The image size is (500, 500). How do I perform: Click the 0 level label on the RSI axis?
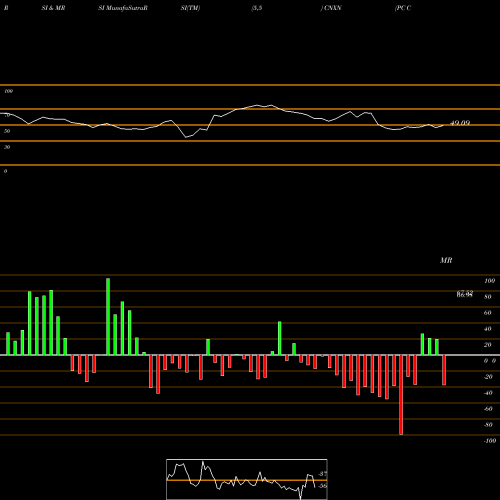pos(5,171)
